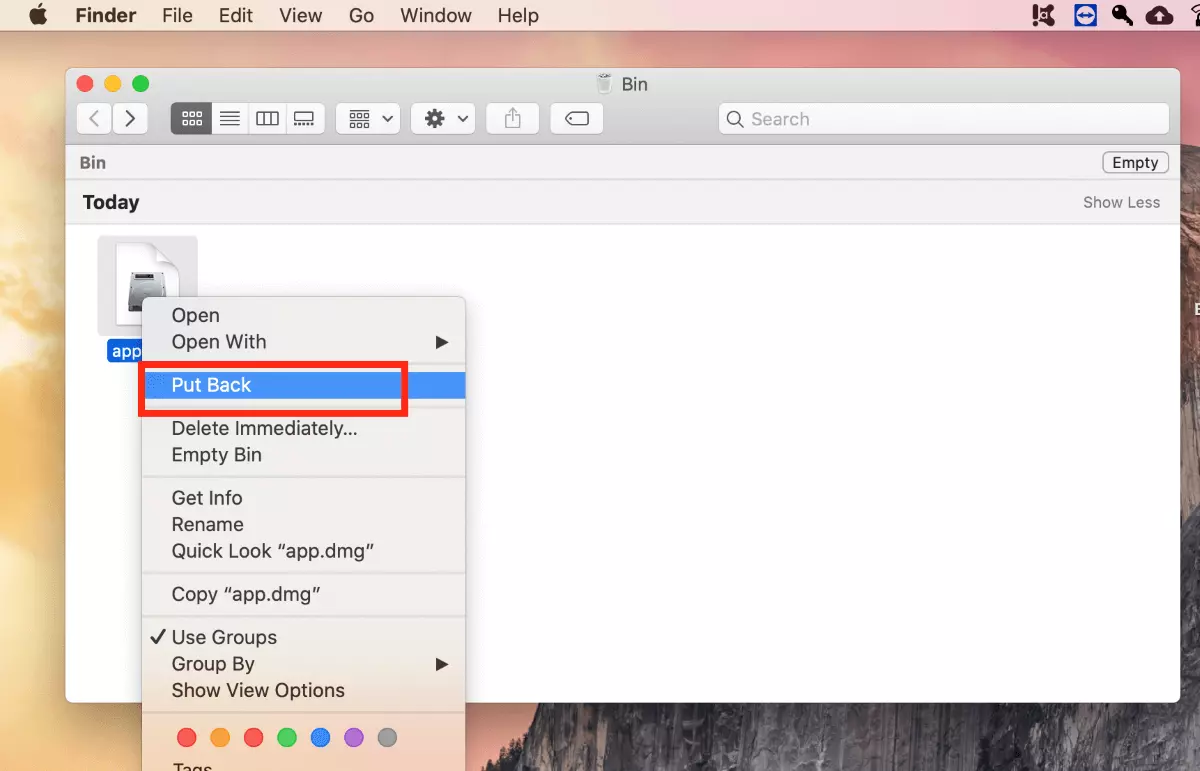Open the Go menu
This screenshot has width=1200, height=771.
[x=361, y=15]
